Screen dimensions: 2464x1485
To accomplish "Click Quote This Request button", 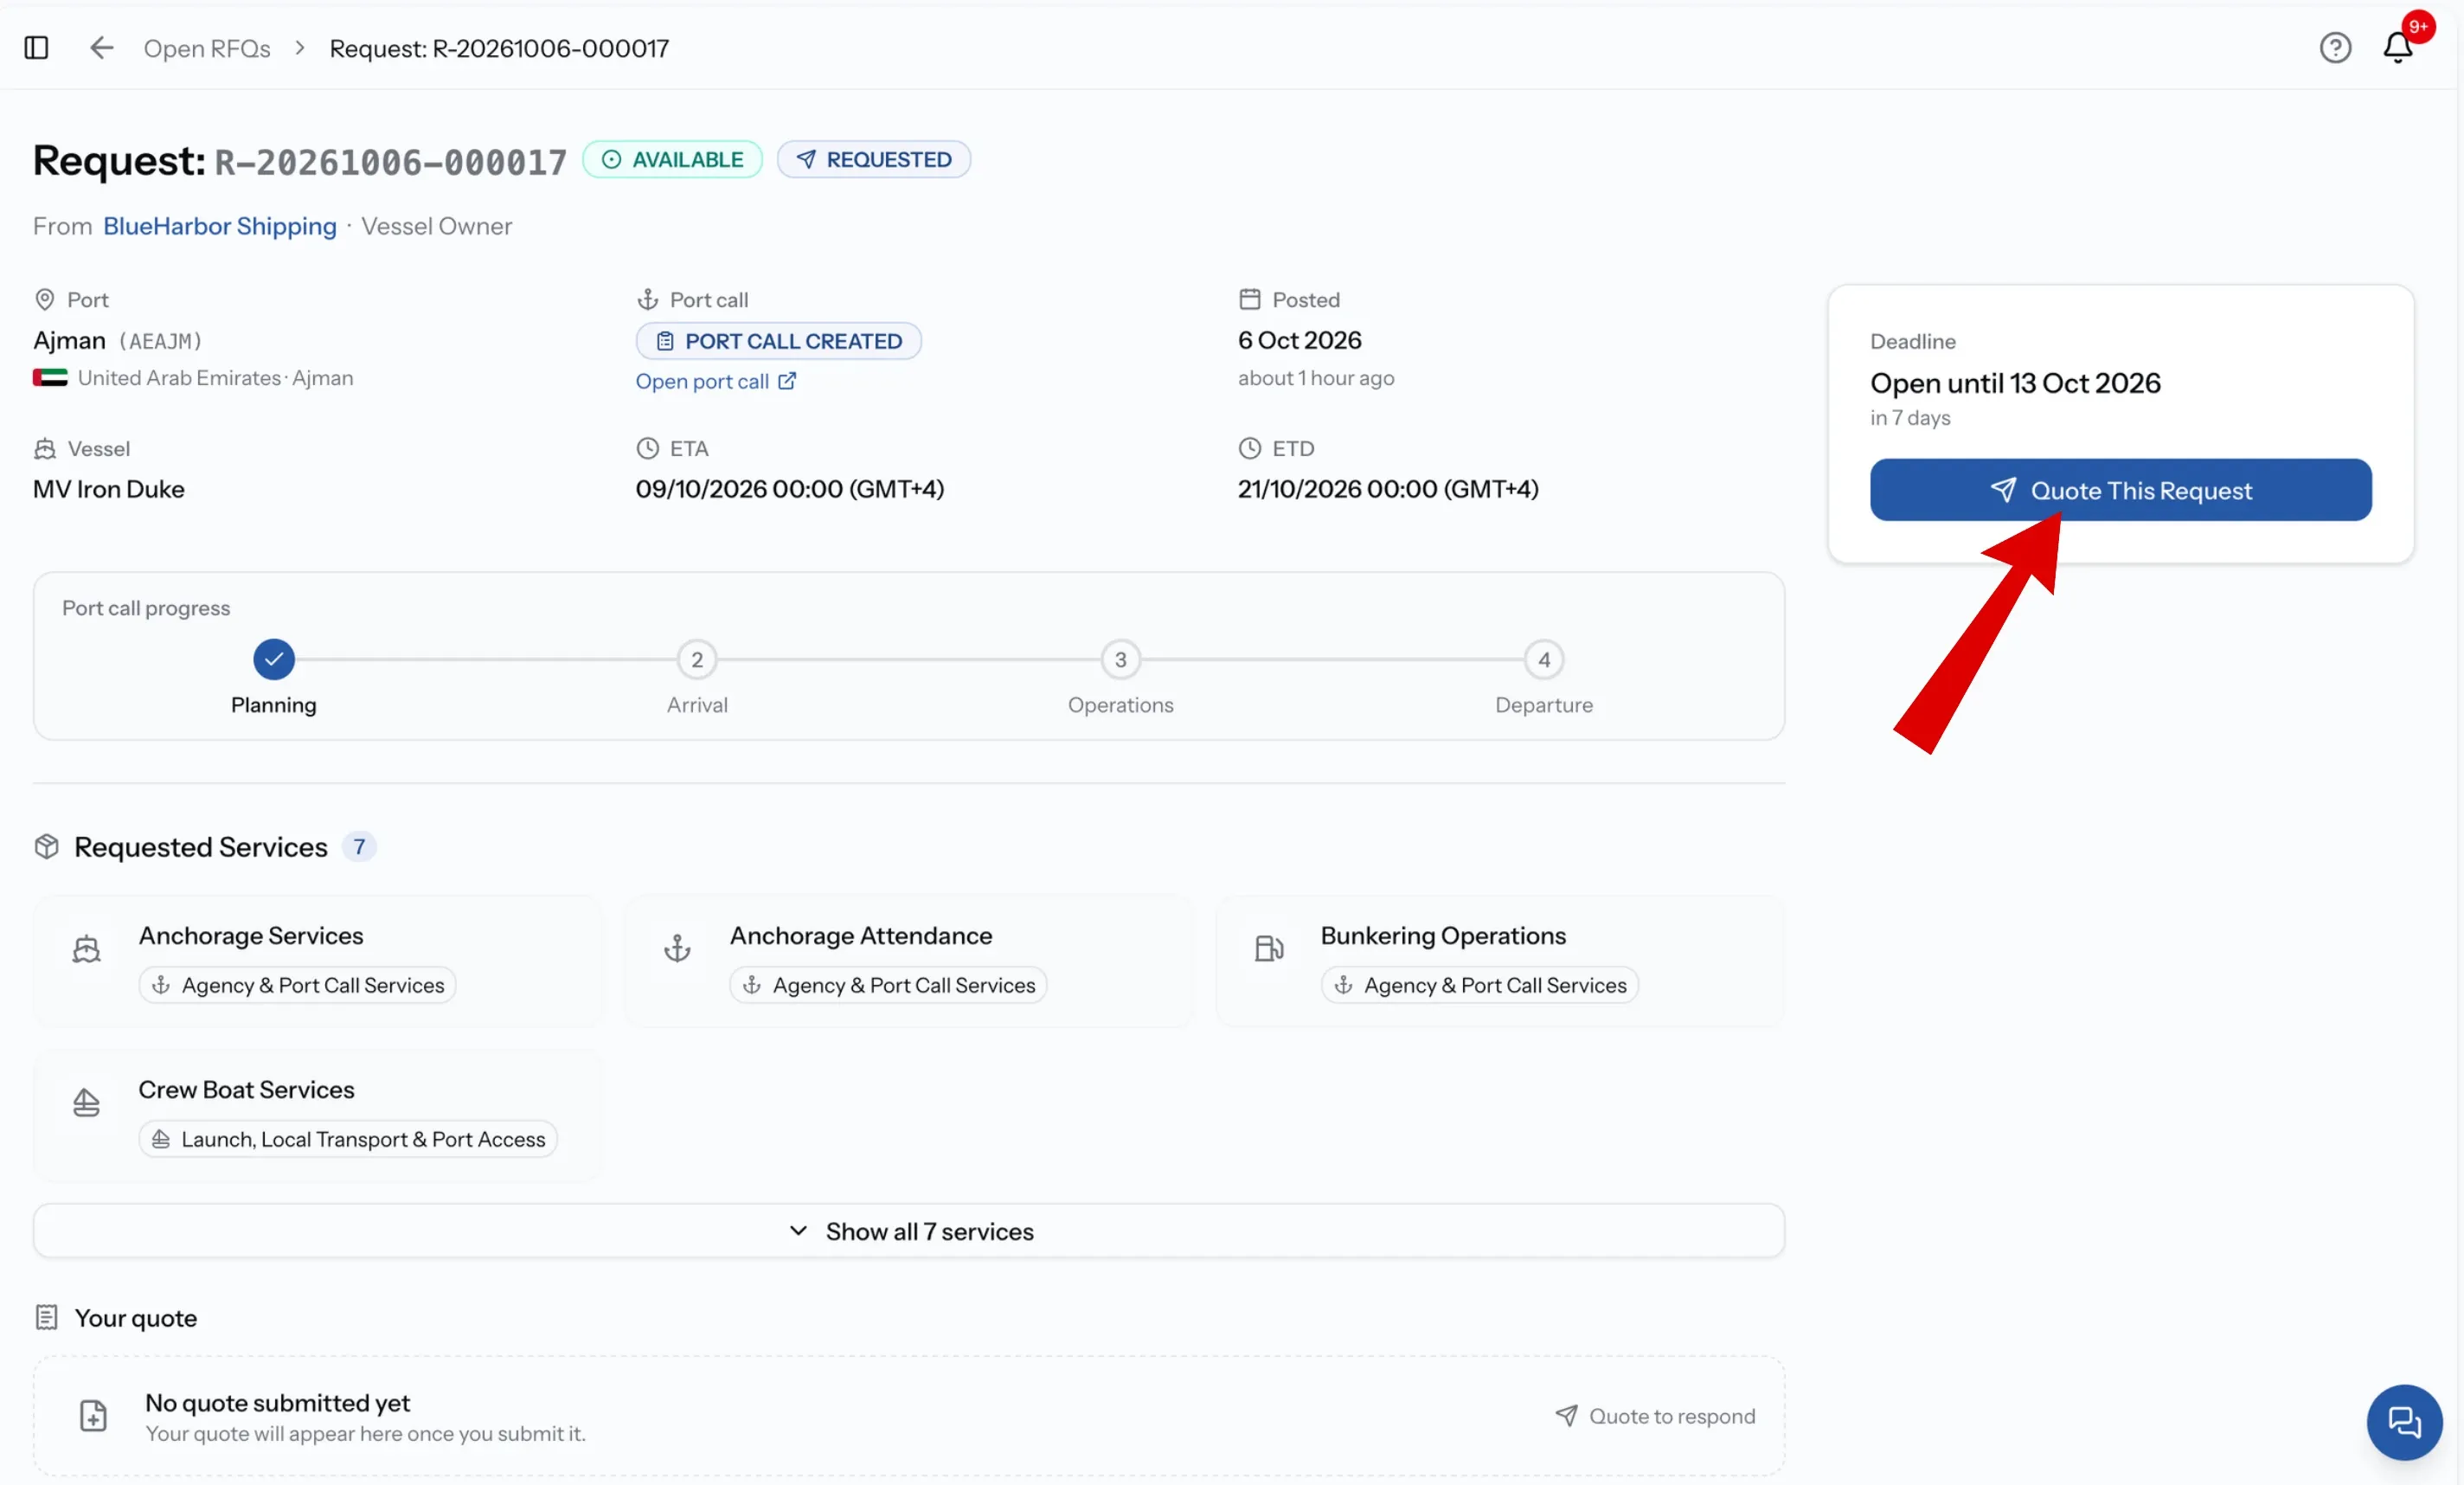I will (x=2121, y=490).
